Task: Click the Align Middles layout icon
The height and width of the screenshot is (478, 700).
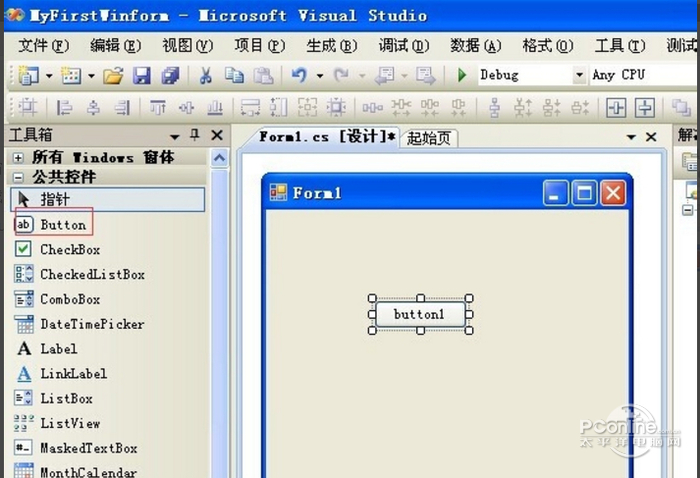Action: coord(186,108)
